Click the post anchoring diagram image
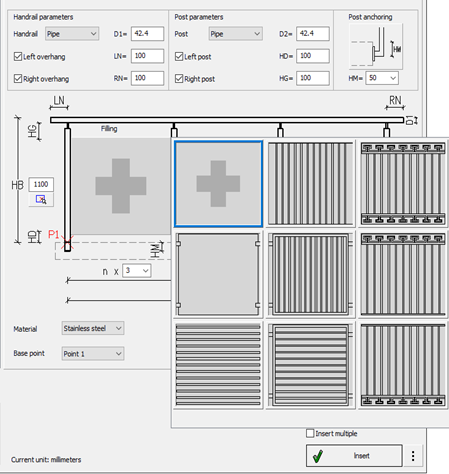The height and width of the screenshot is (474, 449). (x=376, y=46)
